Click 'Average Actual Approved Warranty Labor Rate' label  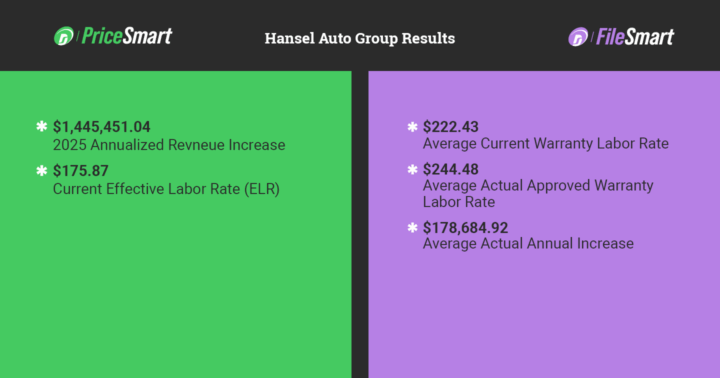pyautogui.click(x=538, y=194)
